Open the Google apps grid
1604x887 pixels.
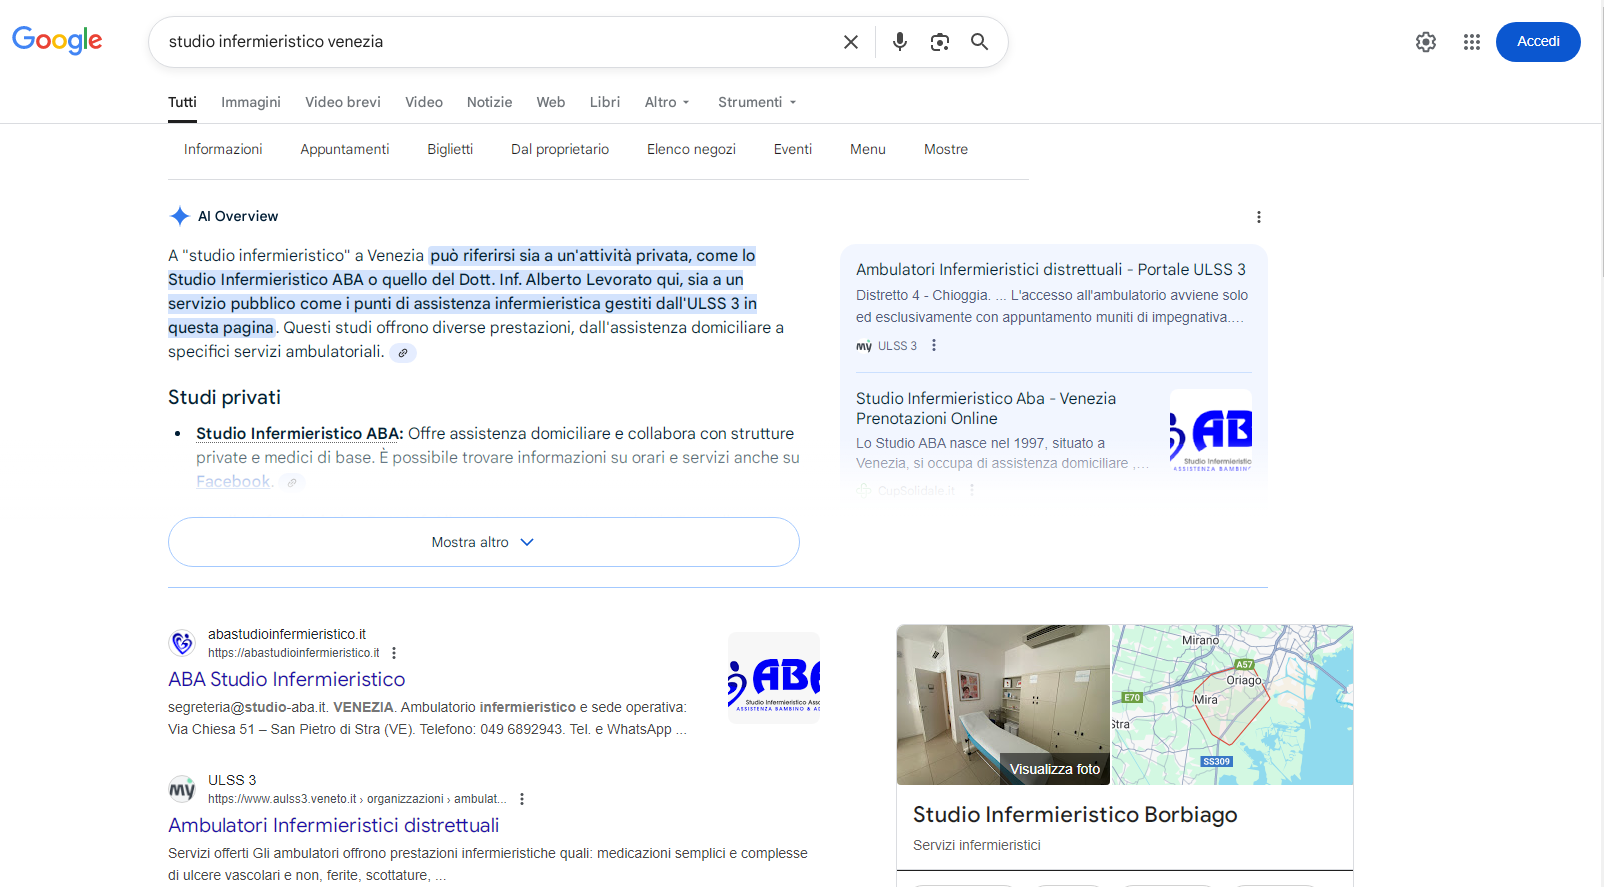1471,42
